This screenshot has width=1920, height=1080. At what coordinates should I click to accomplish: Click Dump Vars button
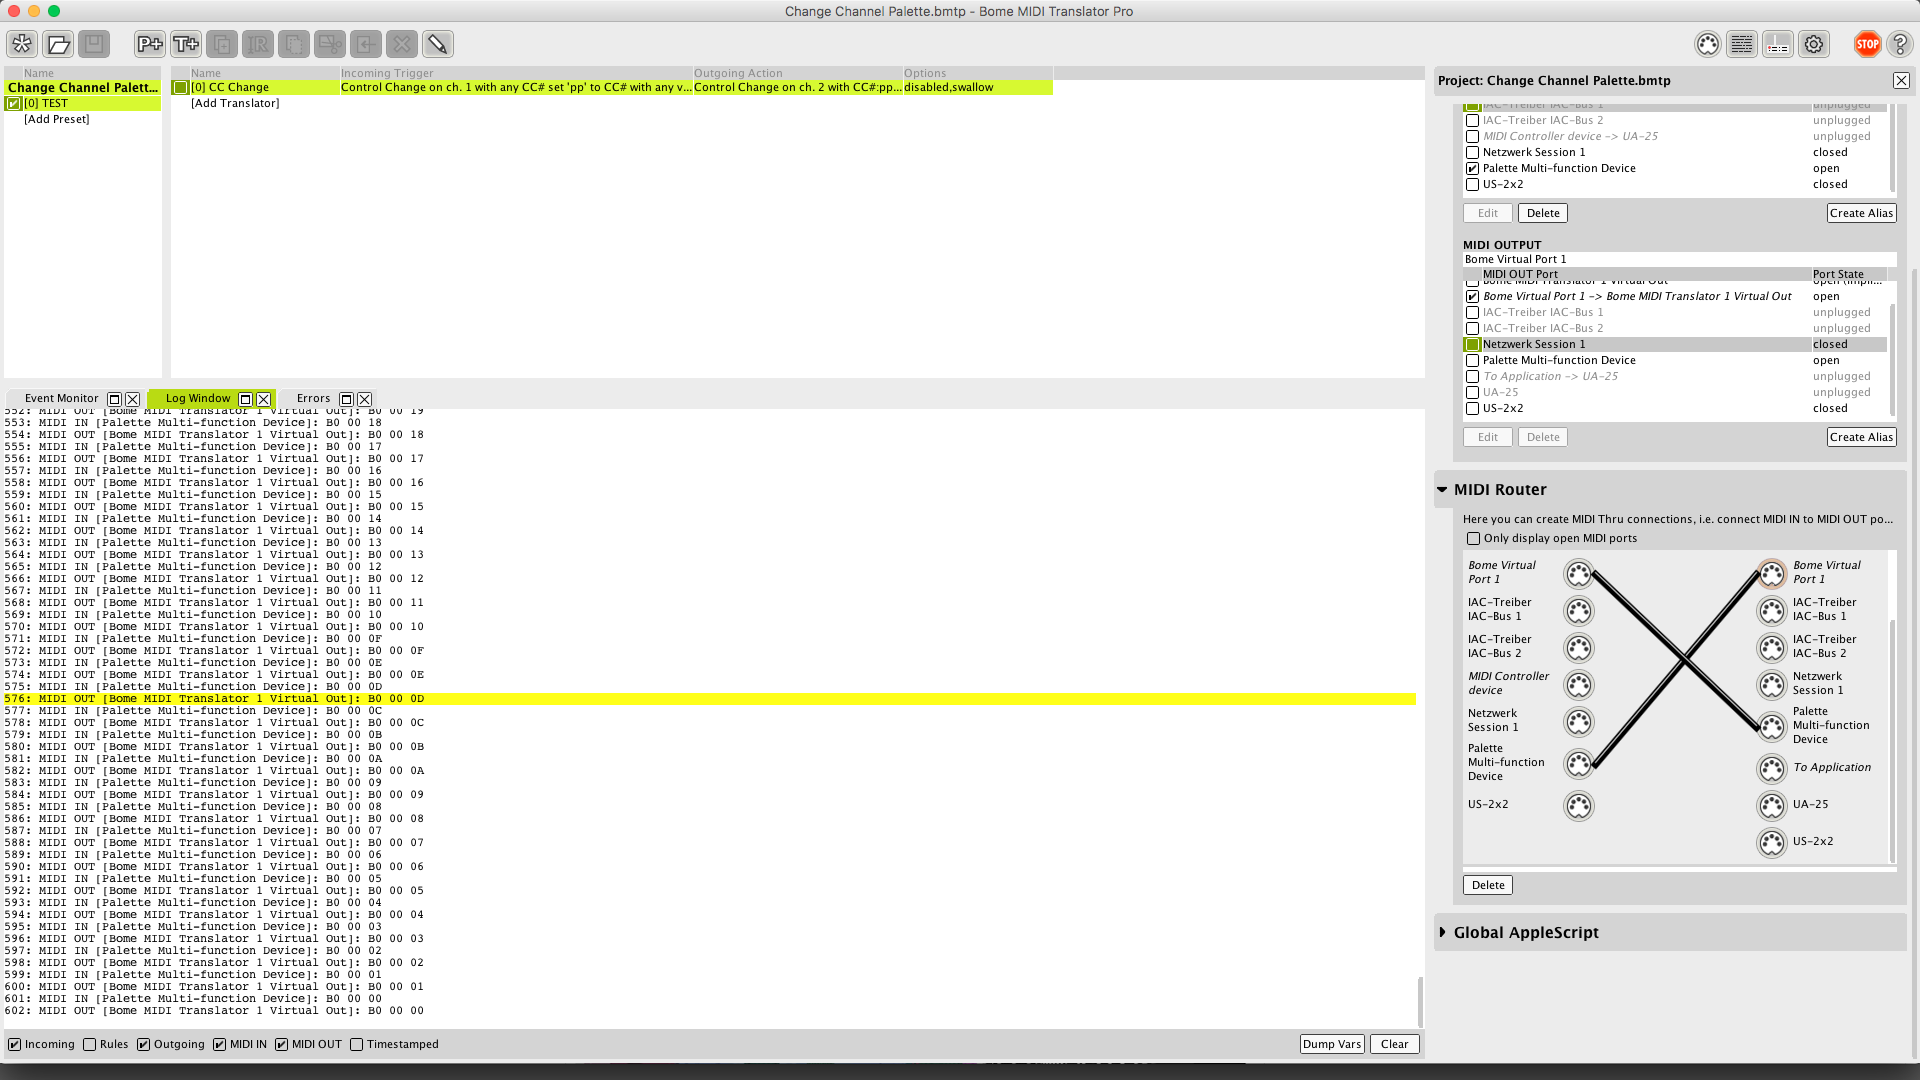click(x=1331, y=1045)
